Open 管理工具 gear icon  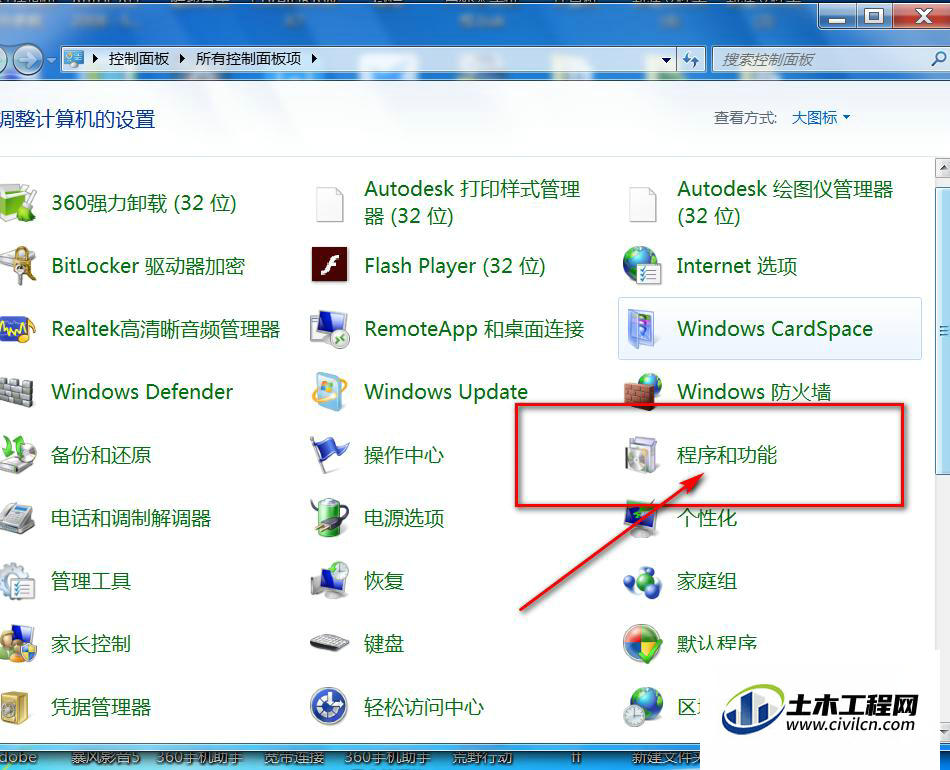(17, 581)
